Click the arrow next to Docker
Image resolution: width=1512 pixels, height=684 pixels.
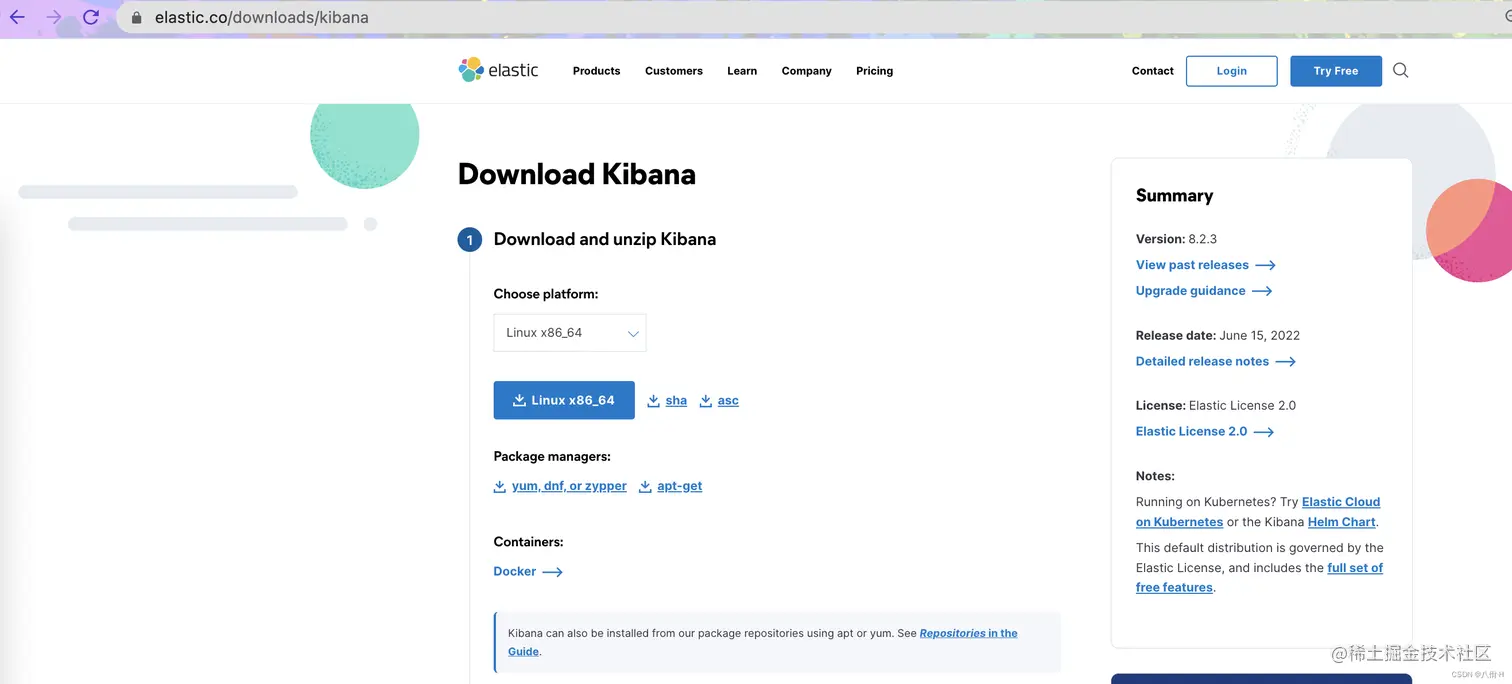coord(552,572)
